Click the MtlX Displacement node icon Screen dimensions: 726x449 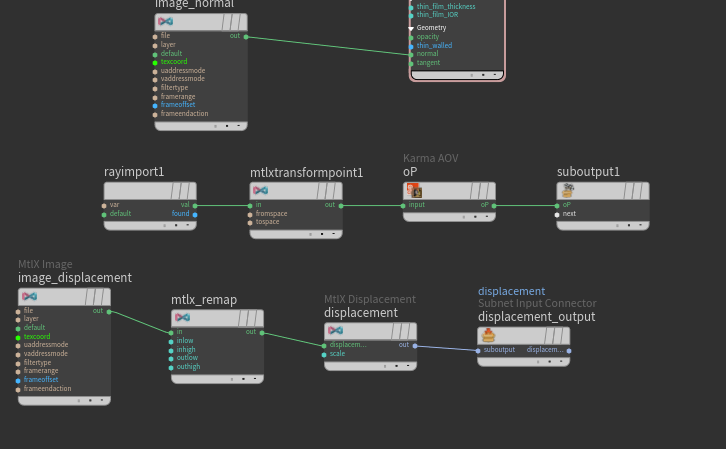pyautogui.click(x=335, y=331)
